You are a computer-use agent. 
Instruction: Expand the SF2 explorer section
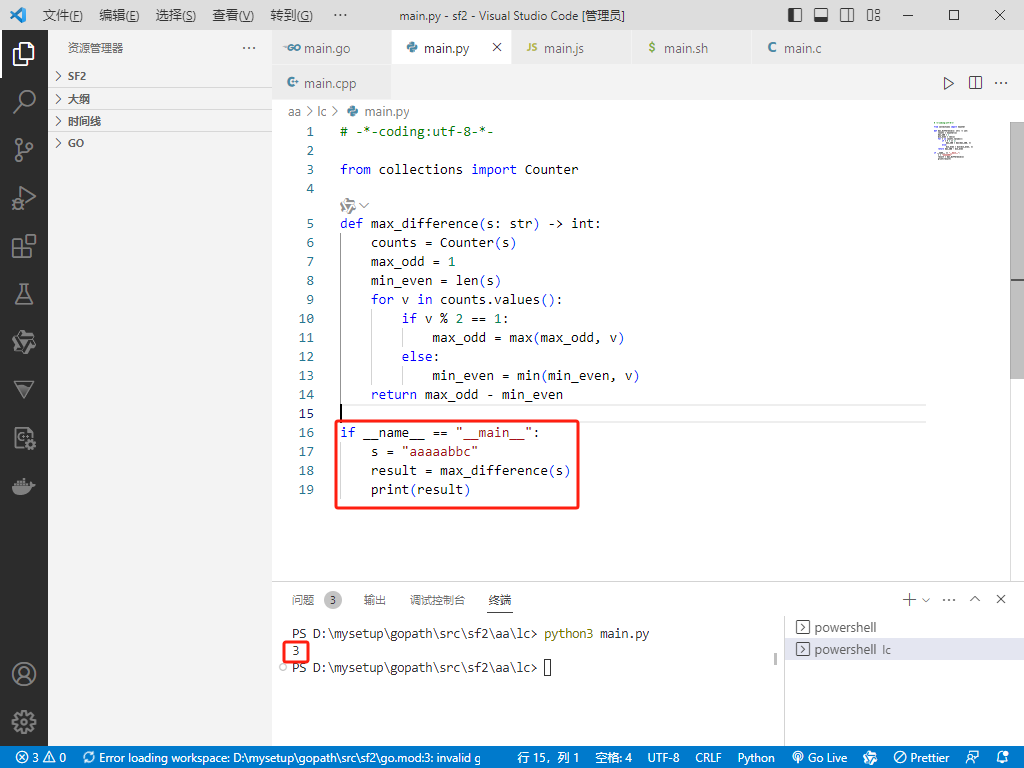coord(160,76)
